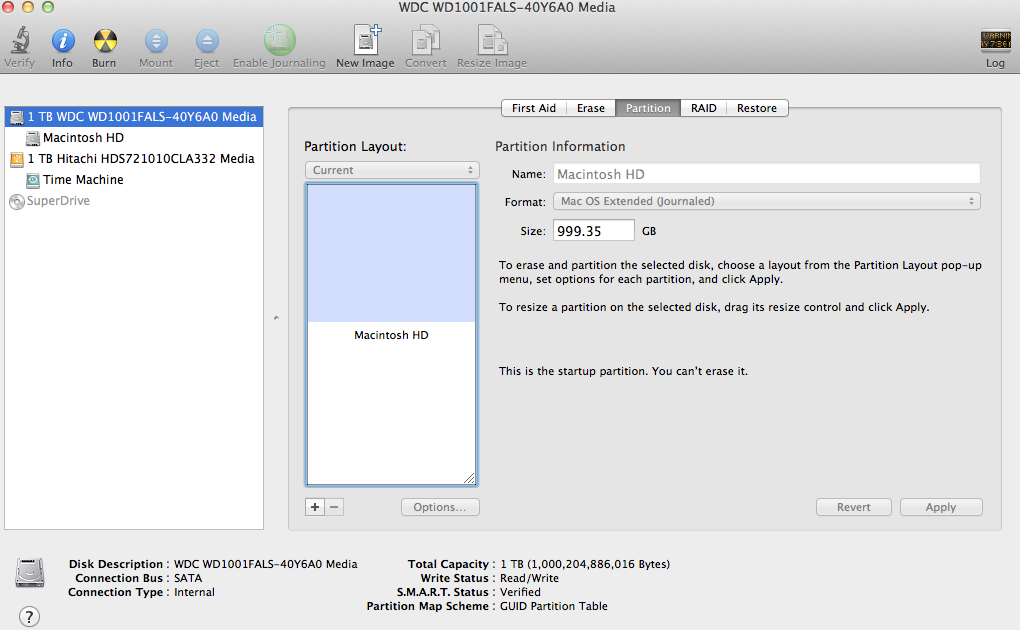Click the Write Status Read/Write value
1020x630 pixels.
point(529,578)
